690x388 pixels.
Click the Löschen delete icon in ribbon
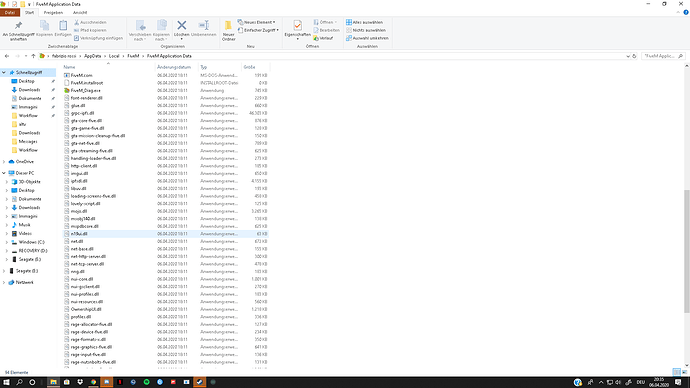pos(181,26)
